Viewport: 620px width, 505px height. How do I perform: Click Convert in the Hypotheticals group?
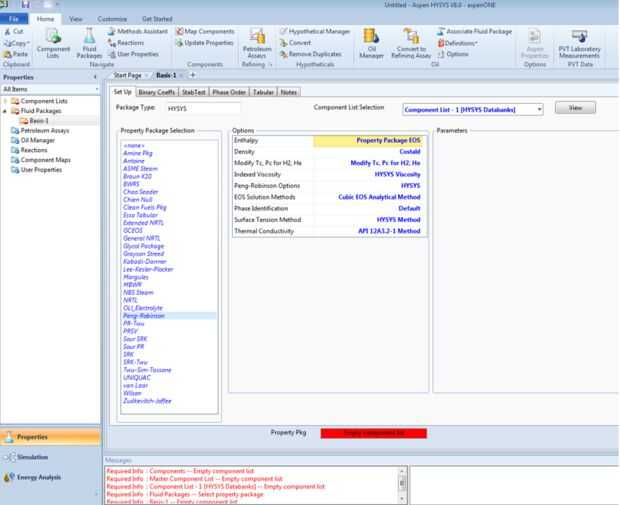click(296, 43)
